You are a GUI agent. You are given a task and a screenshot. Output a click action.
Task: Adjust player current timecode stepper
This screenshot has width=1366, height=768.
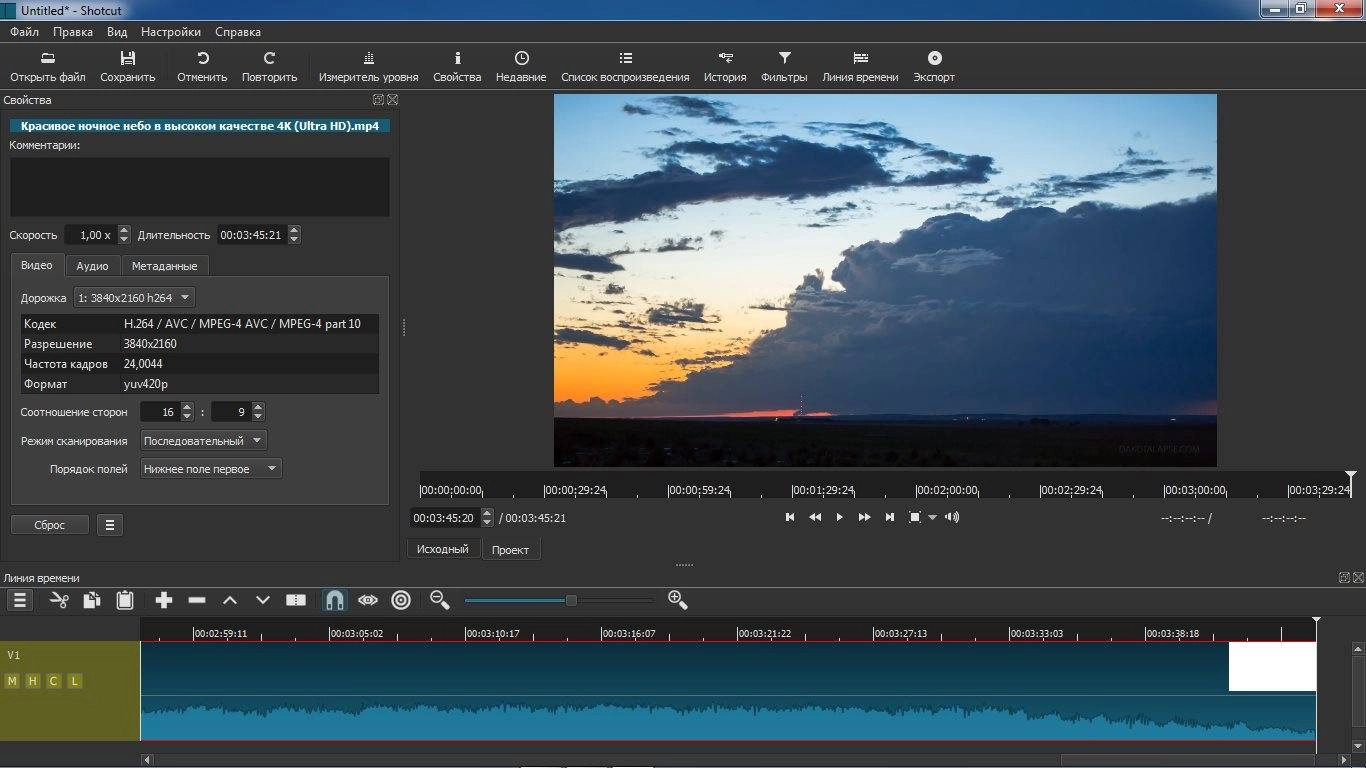pyautogui.click(x=487, y=518)
